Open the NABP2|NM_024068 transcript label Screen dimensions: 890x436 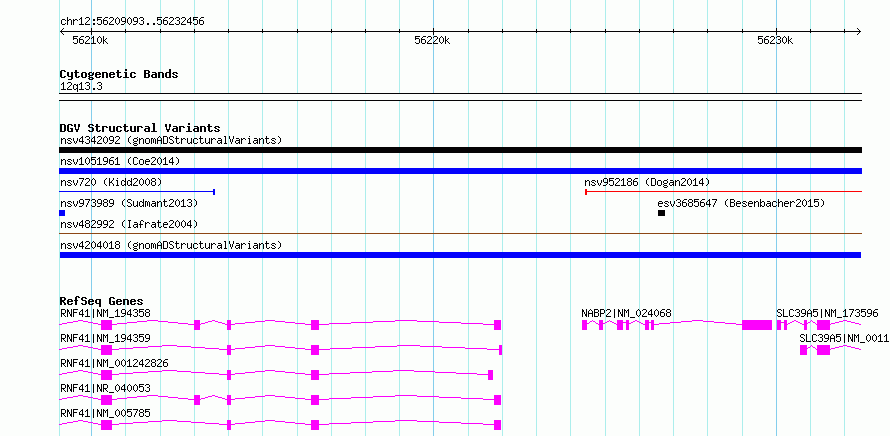pyautogui.click(x=627, y=313)
